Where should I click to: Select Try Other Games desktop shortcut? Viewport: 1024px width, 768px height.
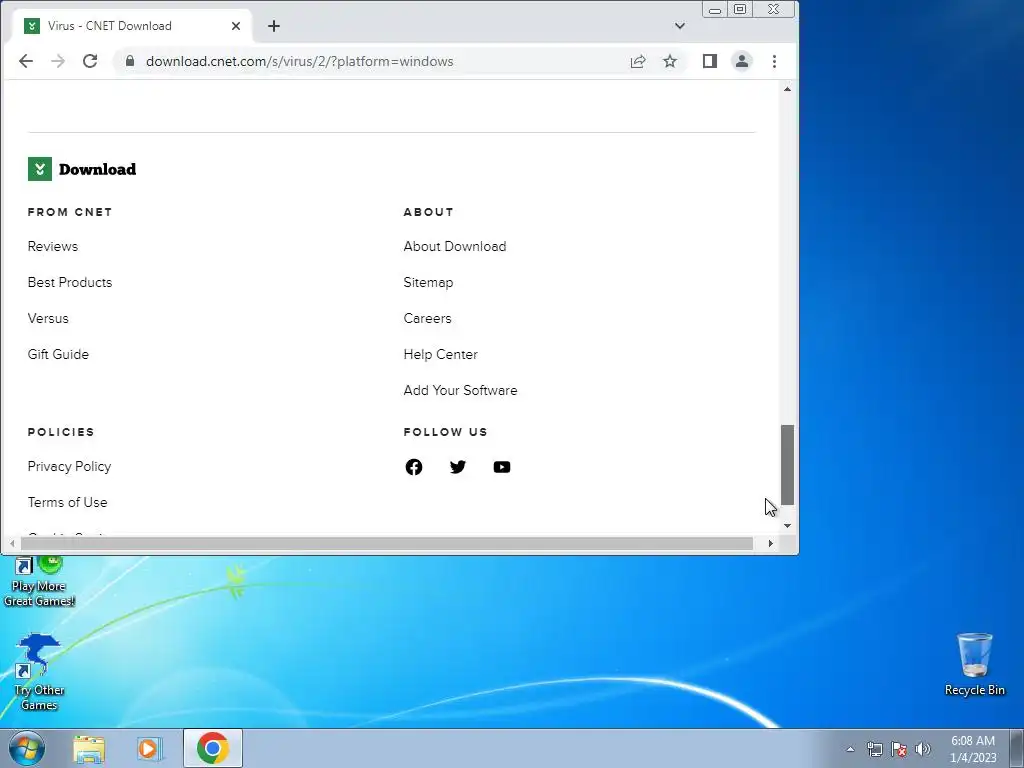[39, 671]
